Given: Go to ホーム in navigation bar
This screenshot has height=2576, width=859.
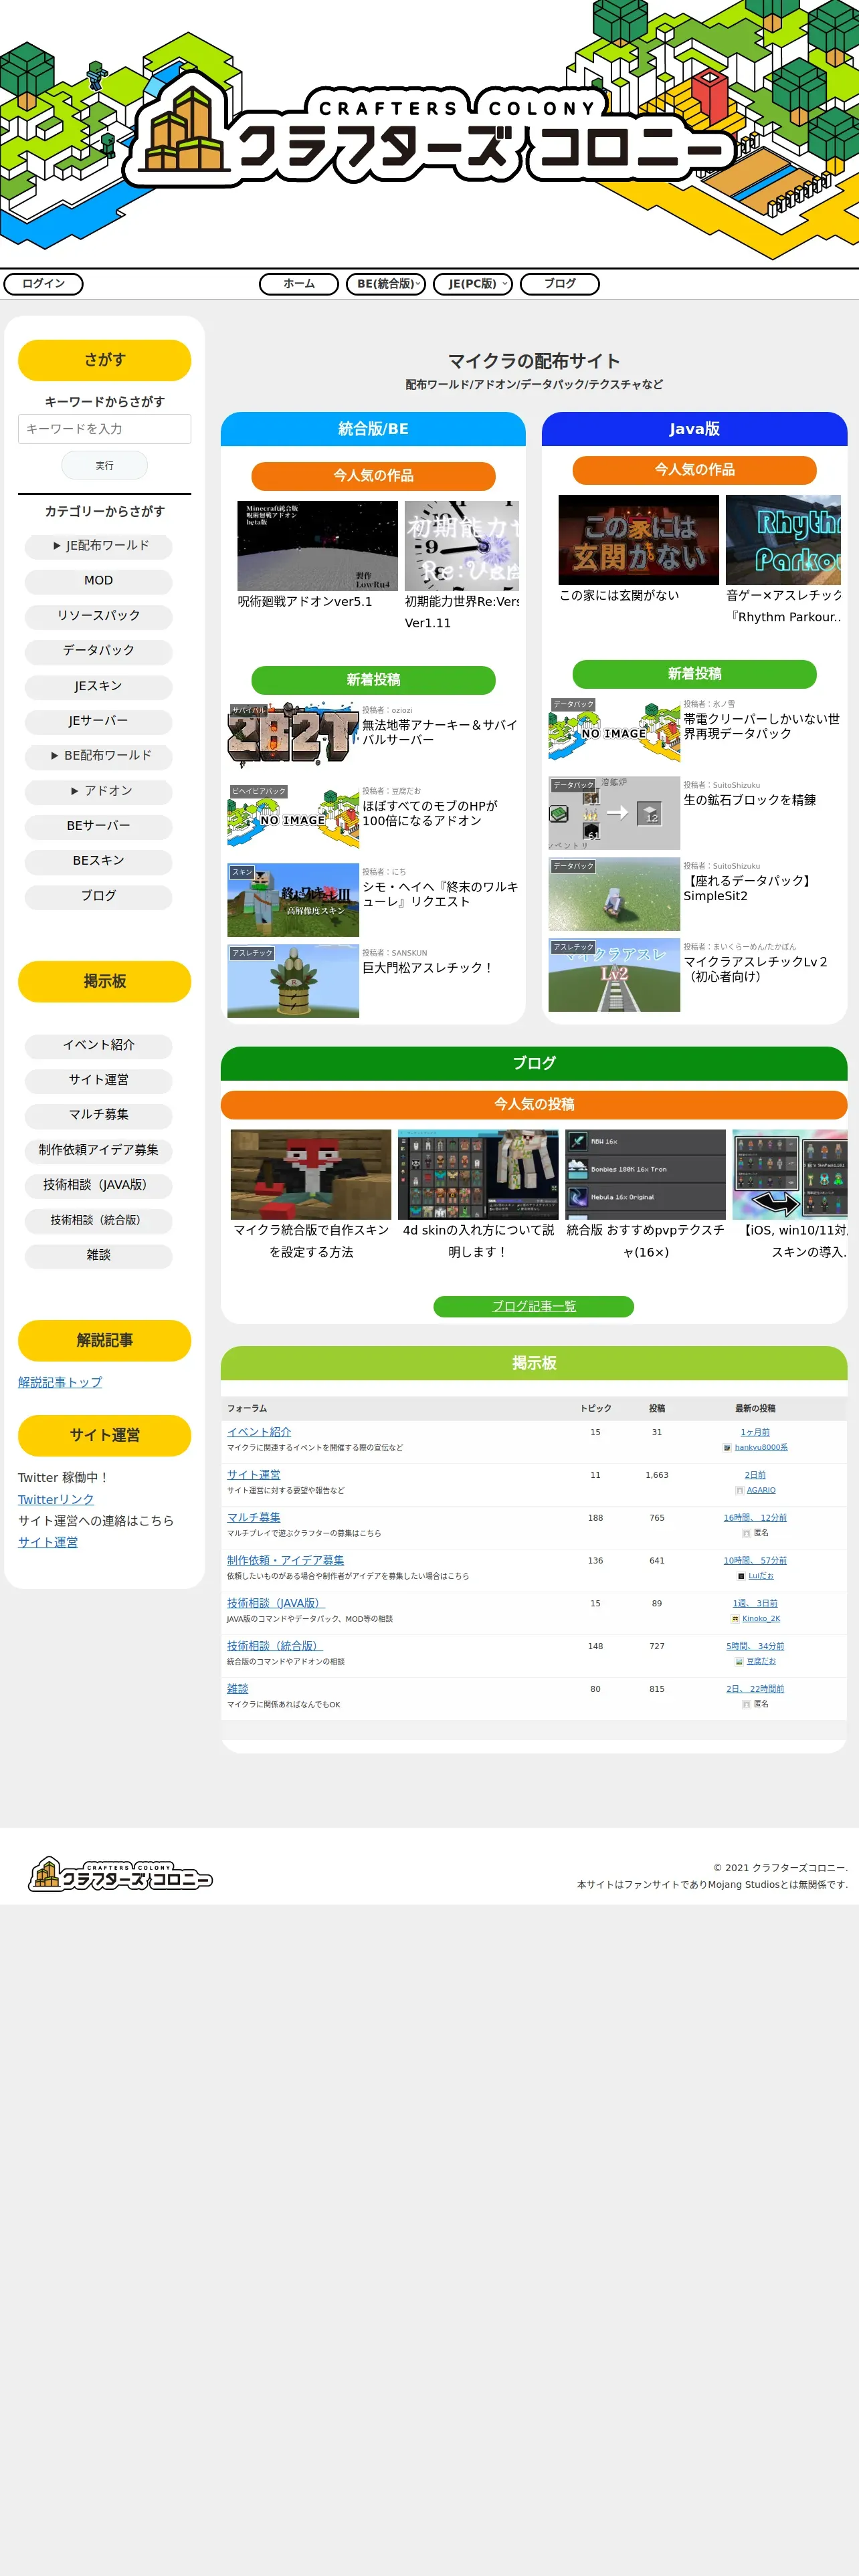Looking at the screenshot, I should point(299,284).
